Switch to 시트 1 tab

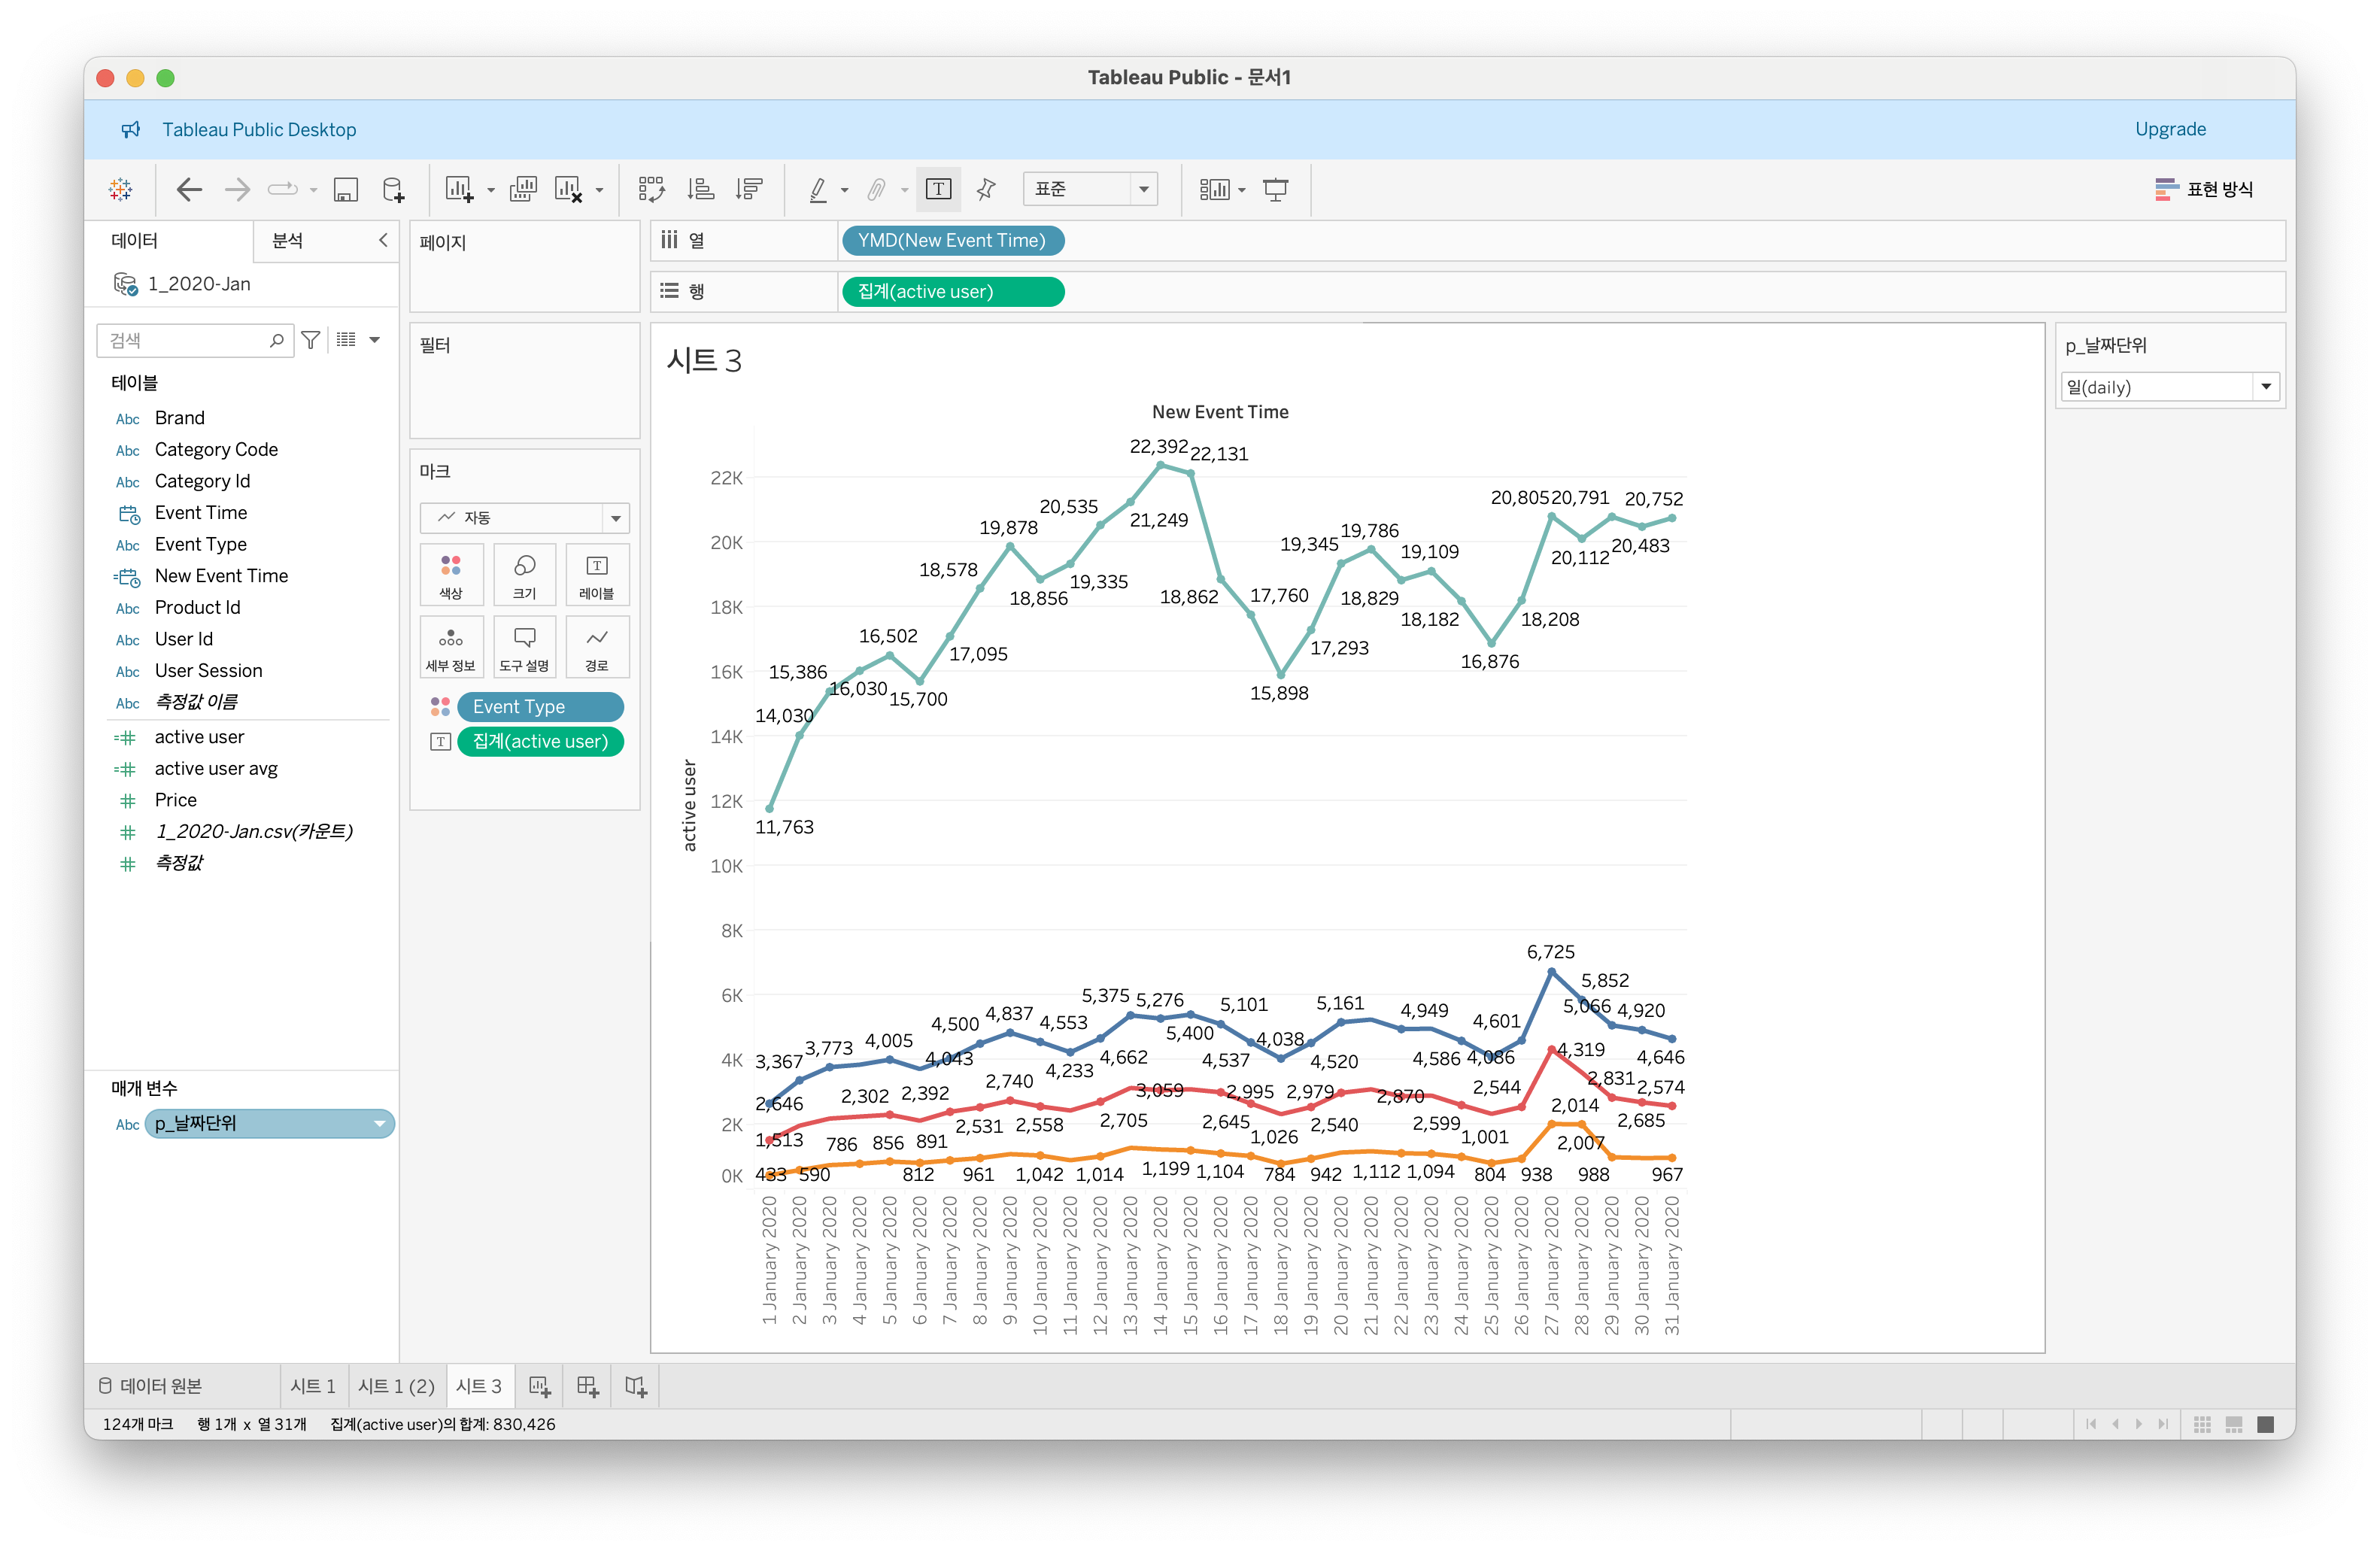pos(312,1386)
